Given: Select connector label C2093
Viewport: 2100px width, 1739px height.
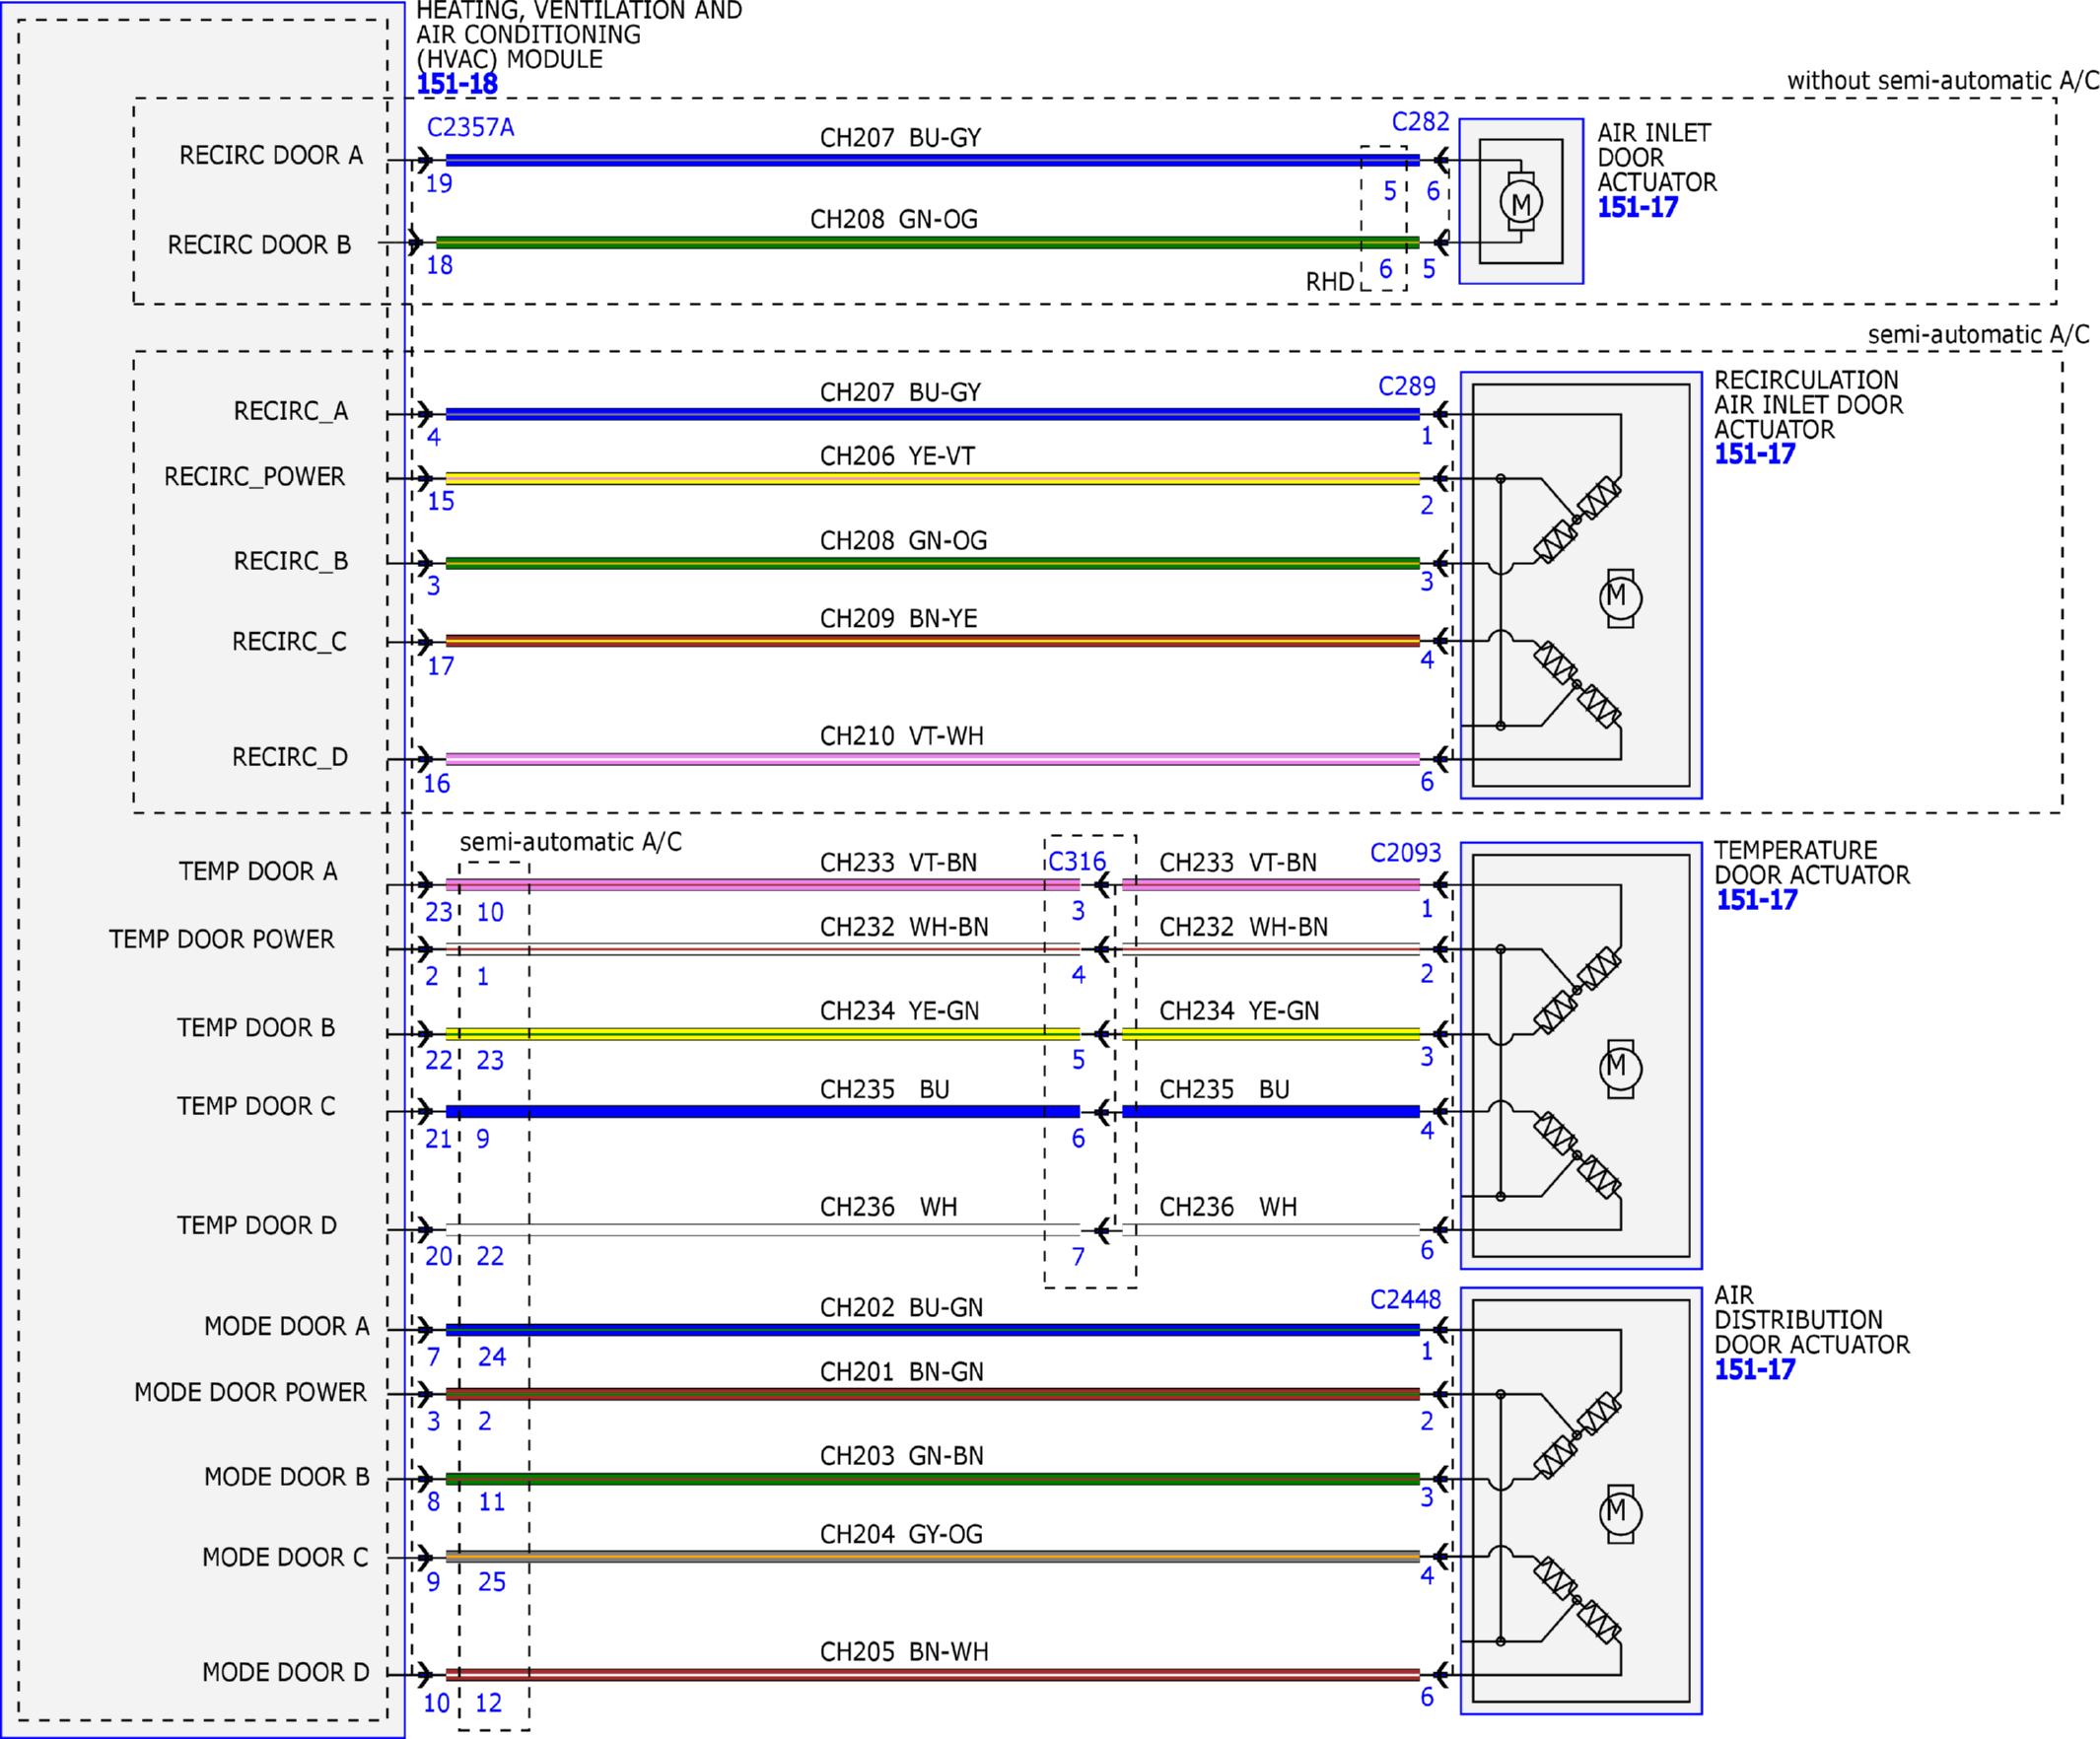Looking at the screenshot, I should [x=1405, y=853].
